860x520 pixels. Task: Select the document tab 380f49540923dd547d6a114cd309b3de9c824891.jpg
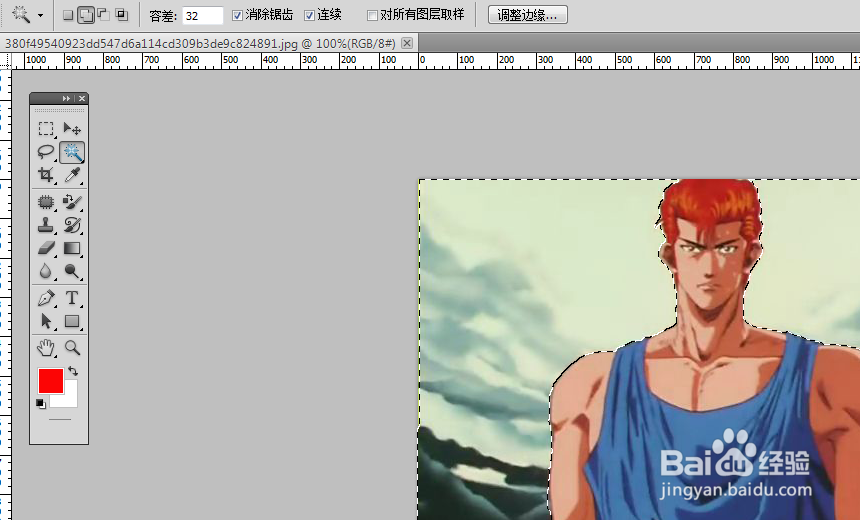[x=201, y=43]
